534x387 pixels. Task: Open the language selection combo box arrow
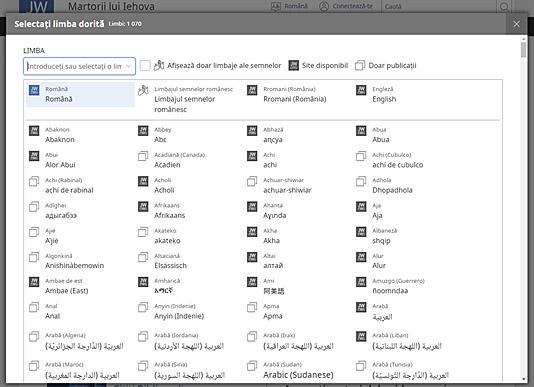[128, 66]
